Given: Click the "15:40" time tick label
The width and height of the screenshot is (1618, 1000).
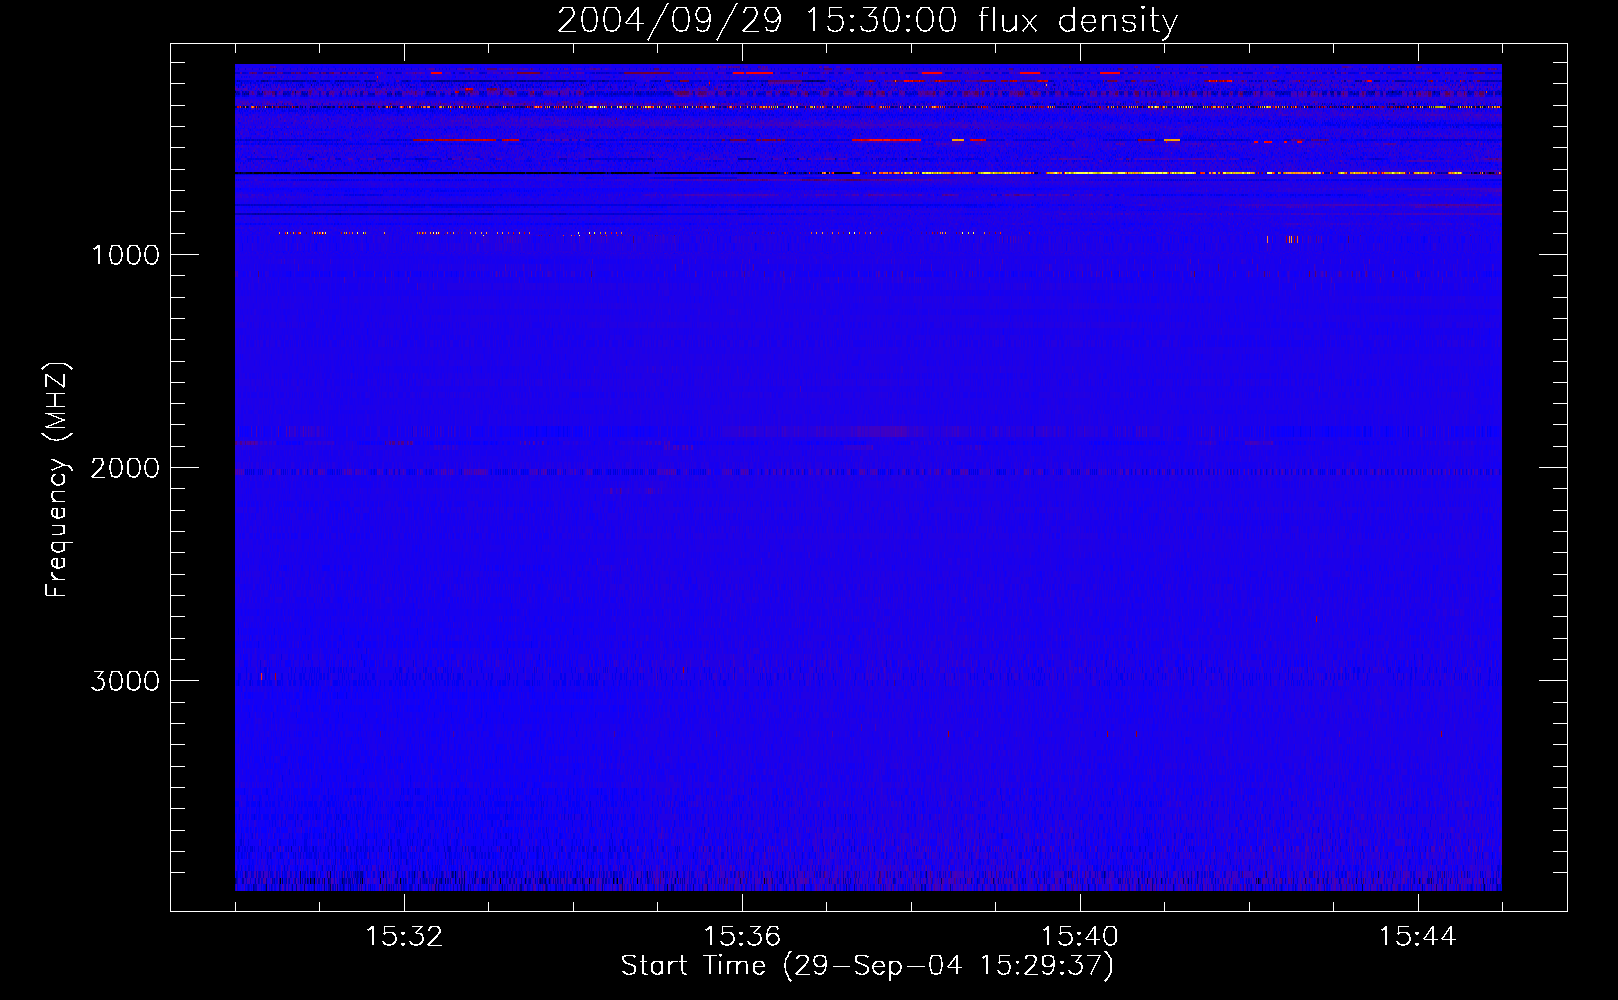Looking at the screenshot, I should (x=1080, y=937).
